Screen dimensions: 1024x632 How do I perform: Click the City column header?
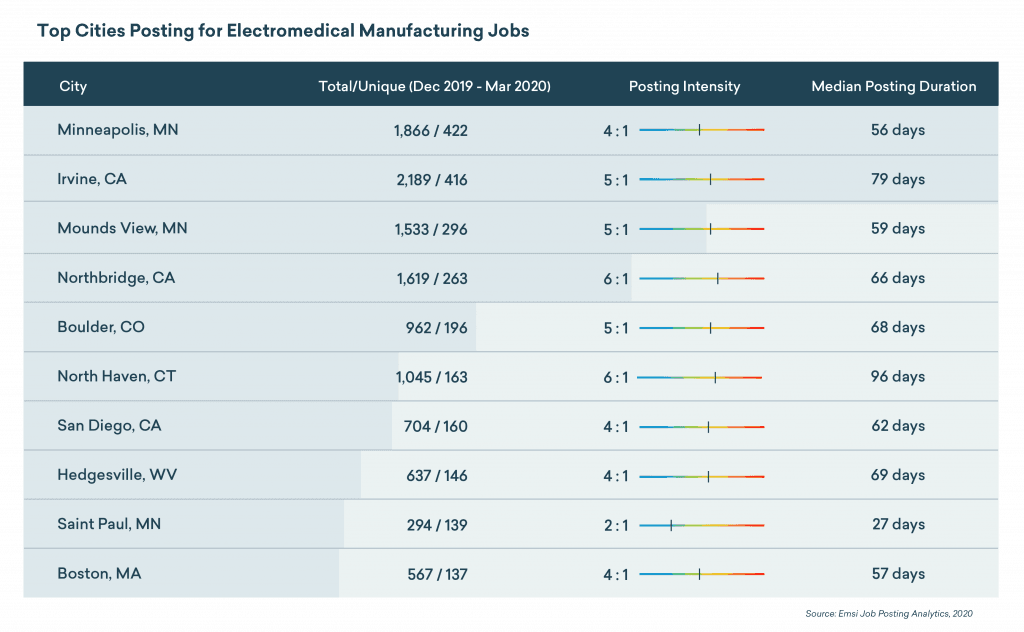73,87
